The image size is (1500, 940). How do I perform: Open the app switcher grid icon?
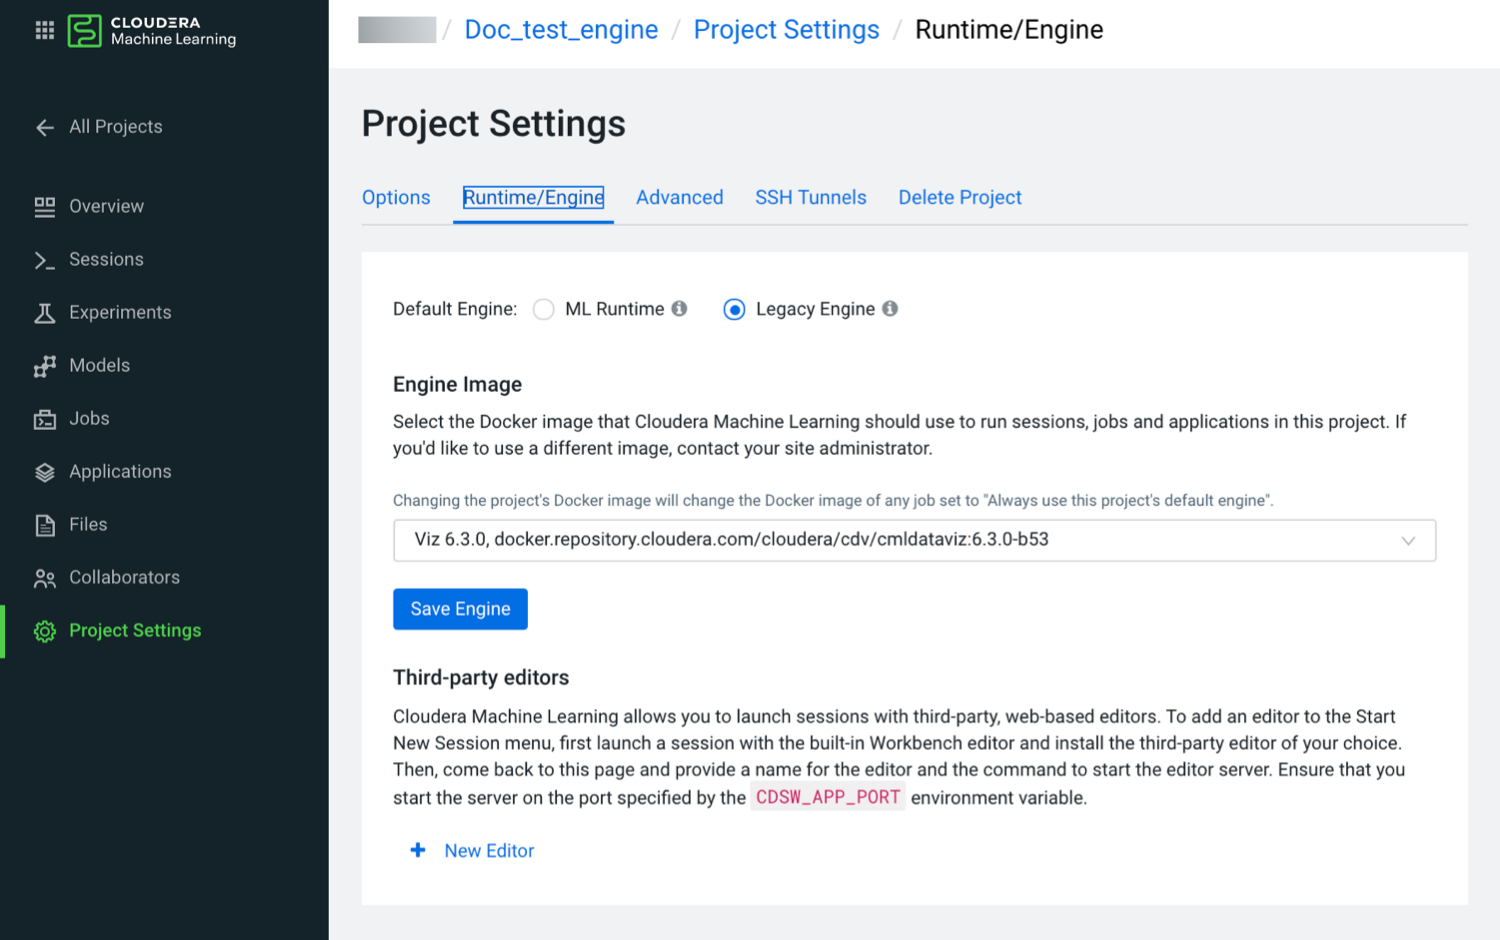pyautogui.click(x=45, y=30)
